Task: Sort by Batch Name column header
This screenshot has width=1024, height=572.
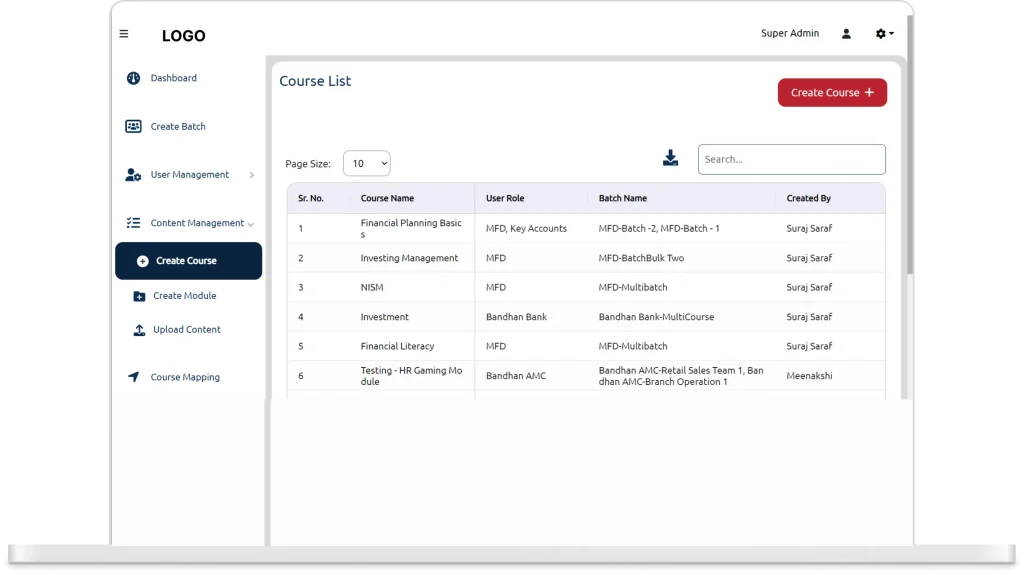Action: pos(622,199)
